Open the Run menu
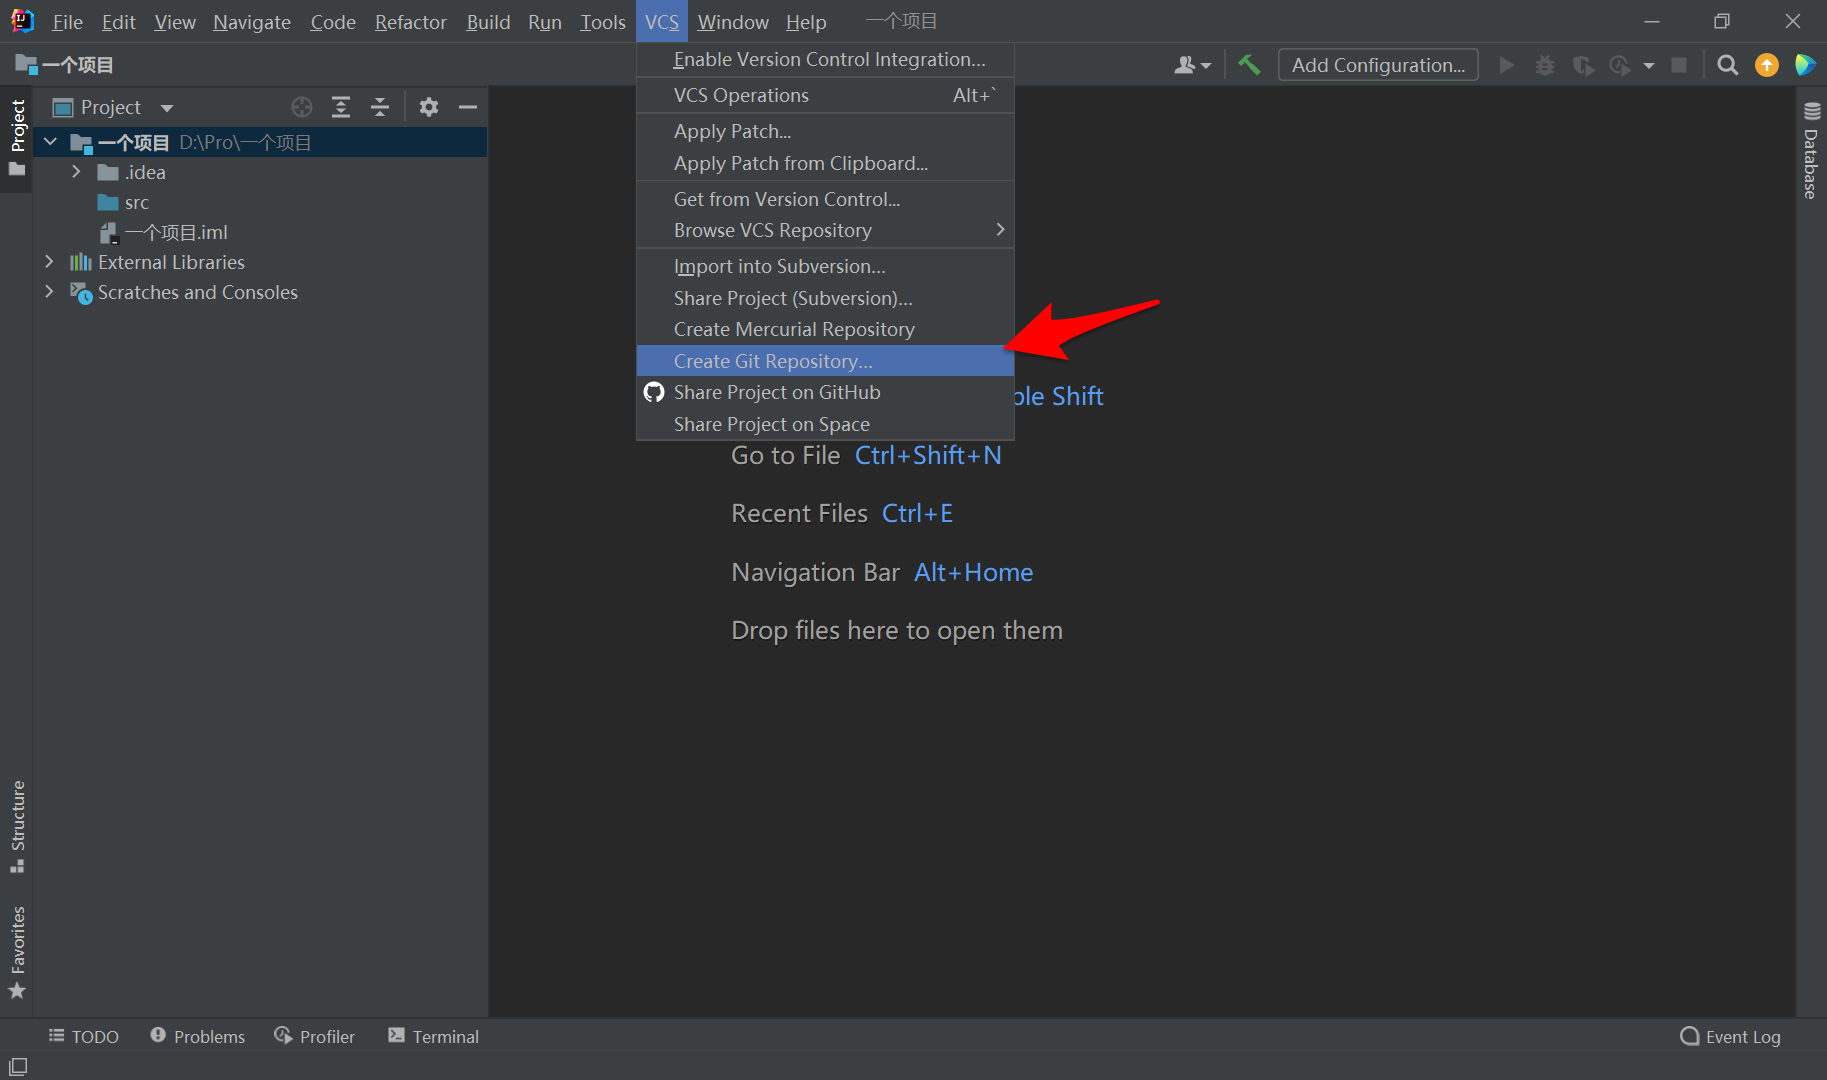1827x1080 pixels. coord(545,21)
